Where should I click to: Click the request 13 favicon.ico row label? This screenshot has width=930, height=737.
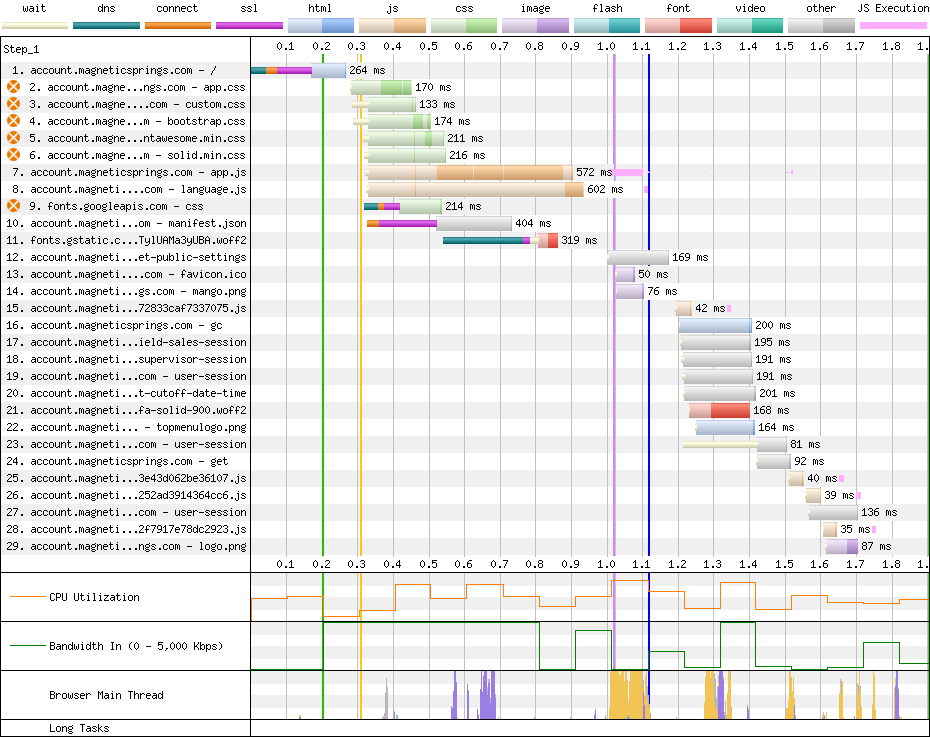pos(126,275)
